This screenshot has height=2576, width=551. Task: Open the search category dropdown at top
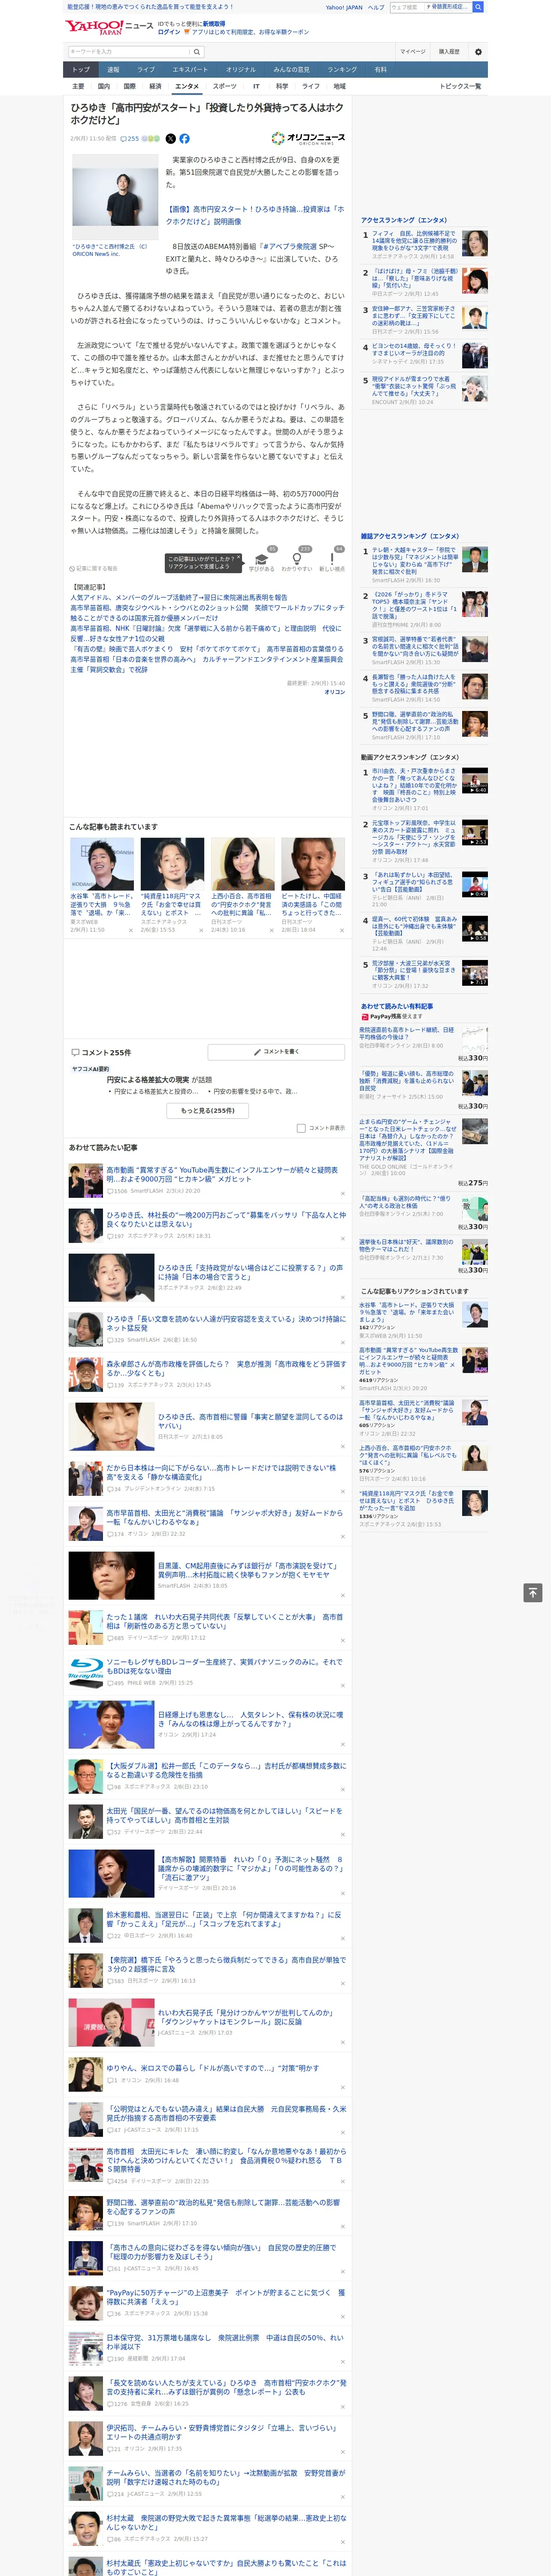447,7
